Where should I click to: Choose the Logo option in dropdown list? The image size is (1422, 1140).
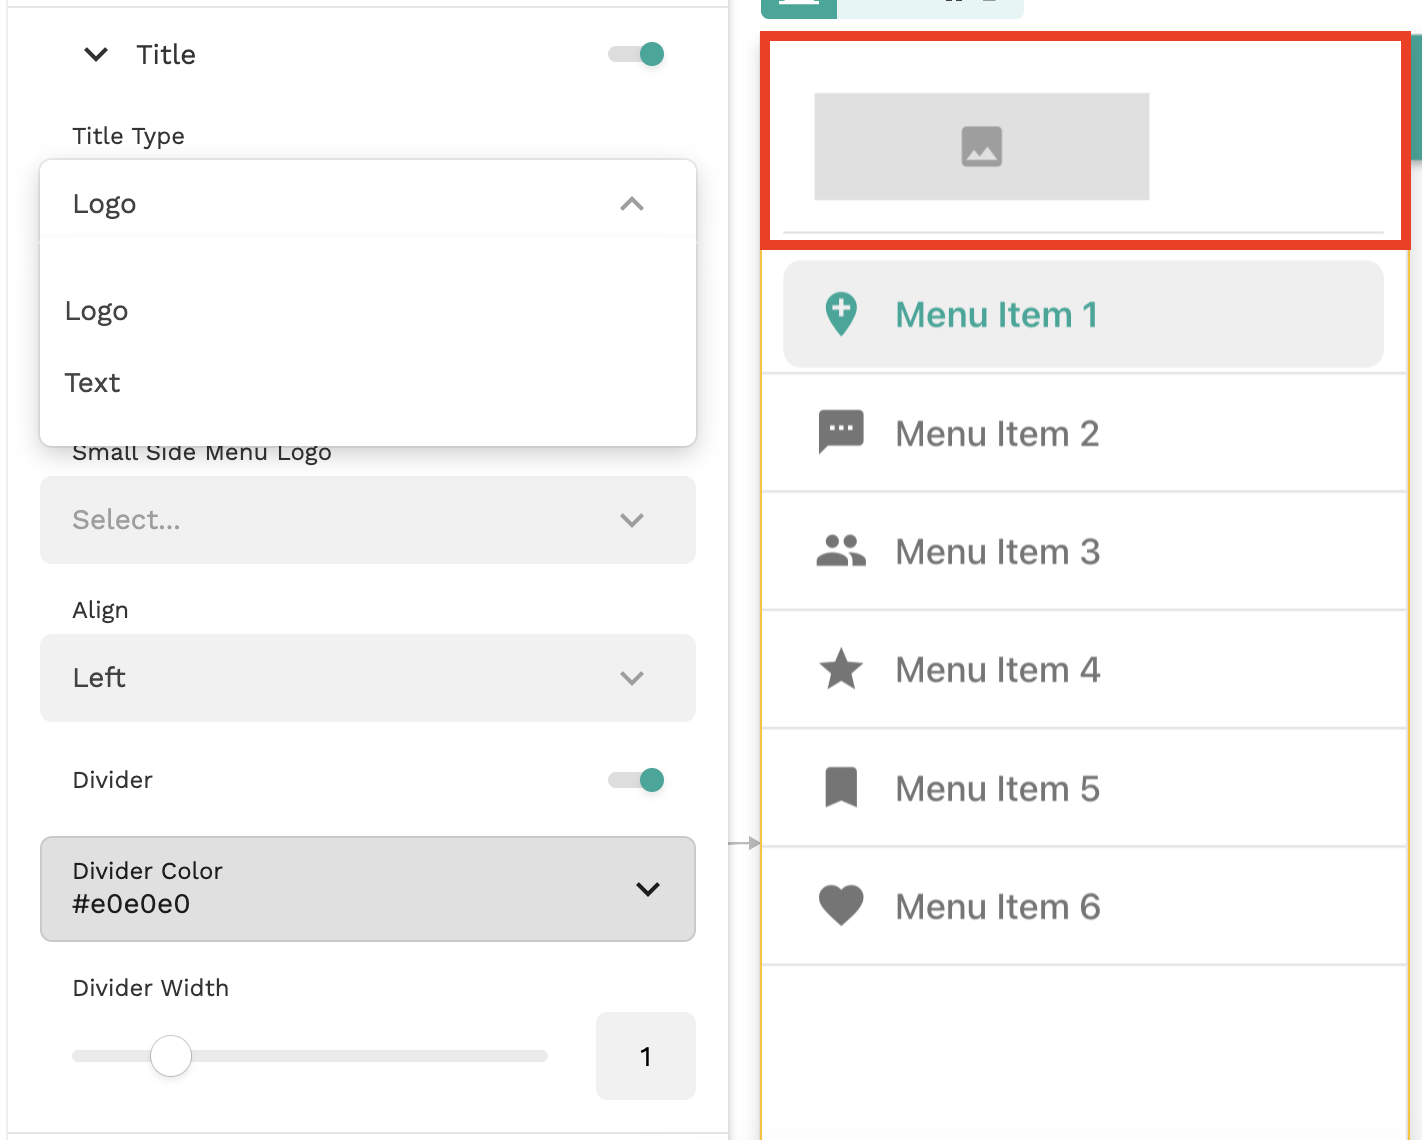coord(97,311)
